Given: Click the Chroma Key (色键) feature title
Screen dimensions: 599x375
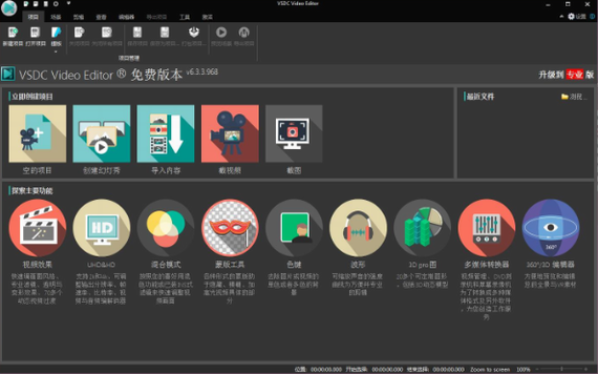Looking at the screenshot, I should click(x=294, y=264).
